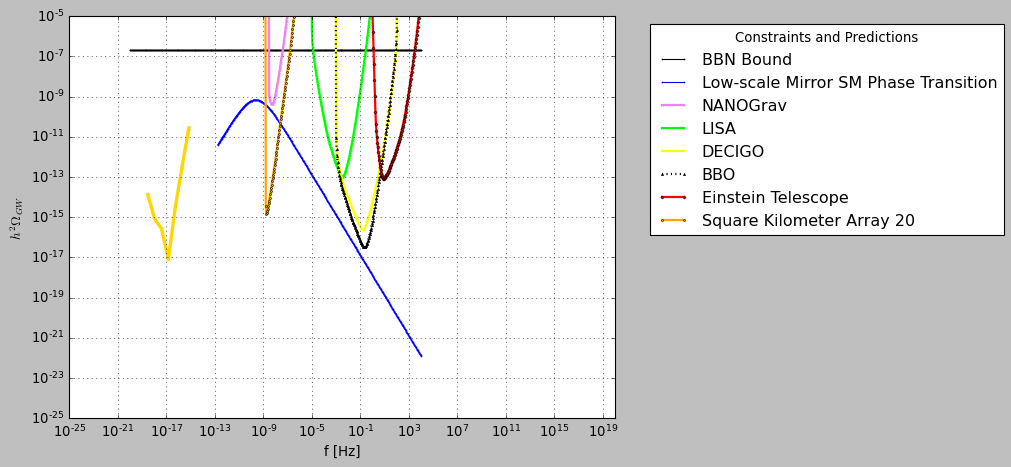Click the blue line swatch in legend
The width and height of the screenshot is (1011, 467).
673,83
